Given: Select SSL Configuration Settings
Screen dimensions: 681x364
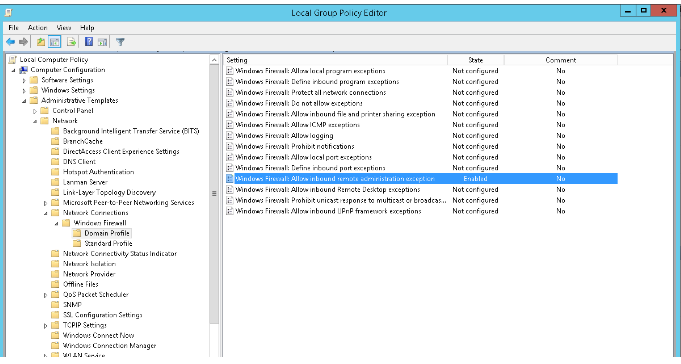Looking at the screenshot, I should coord(102,315).
